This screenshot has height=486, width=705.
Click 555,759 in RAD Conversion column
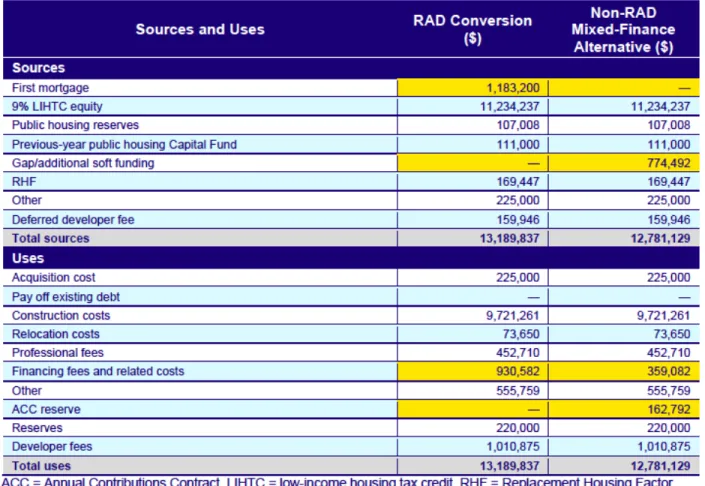point(518,391)
